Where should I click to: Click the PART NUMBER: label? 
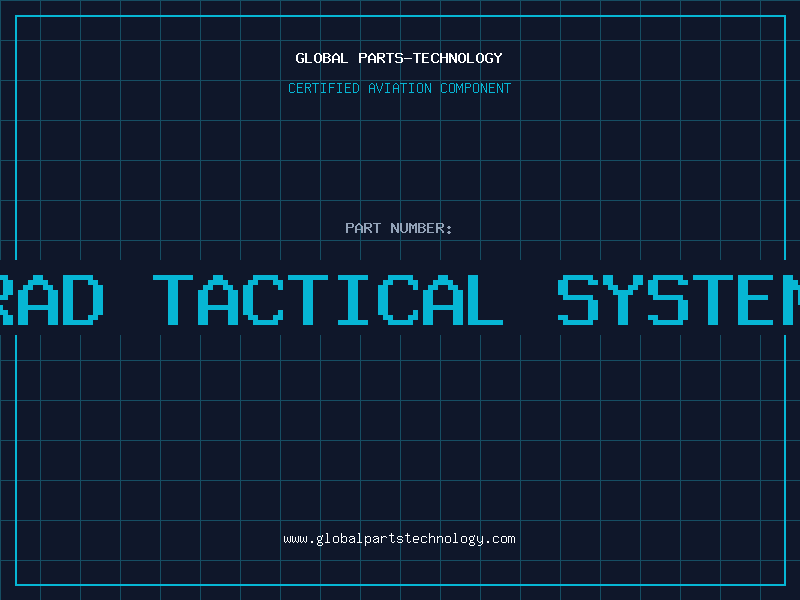pos(399,228)
